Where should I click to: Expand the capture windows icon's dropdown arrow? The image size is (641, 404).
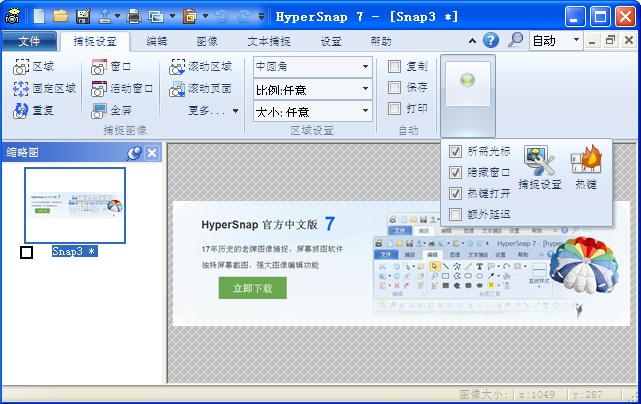pyautogui.click(x=173, y=16)
